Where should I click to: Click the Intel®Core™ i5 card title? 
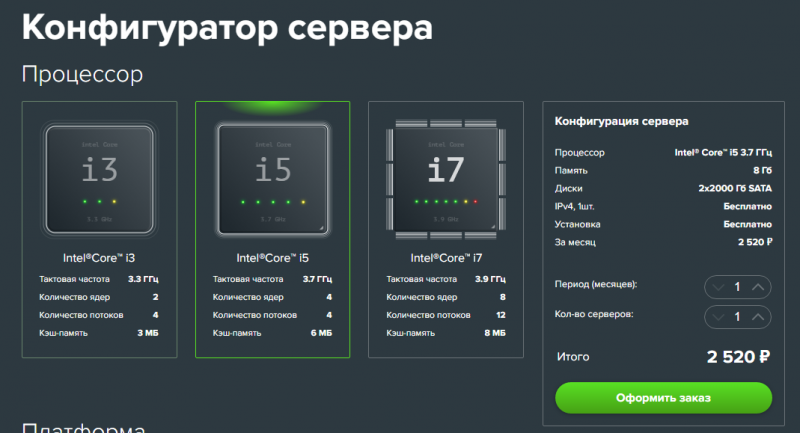pos(272,258)
